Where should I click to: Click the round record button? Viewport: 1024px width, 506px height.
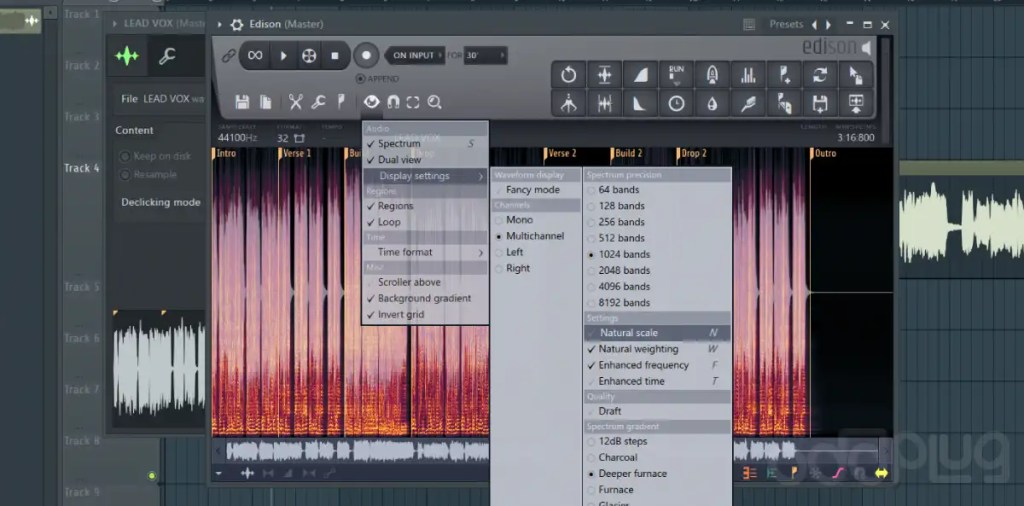pyautogui.click(x=366, y=55)
